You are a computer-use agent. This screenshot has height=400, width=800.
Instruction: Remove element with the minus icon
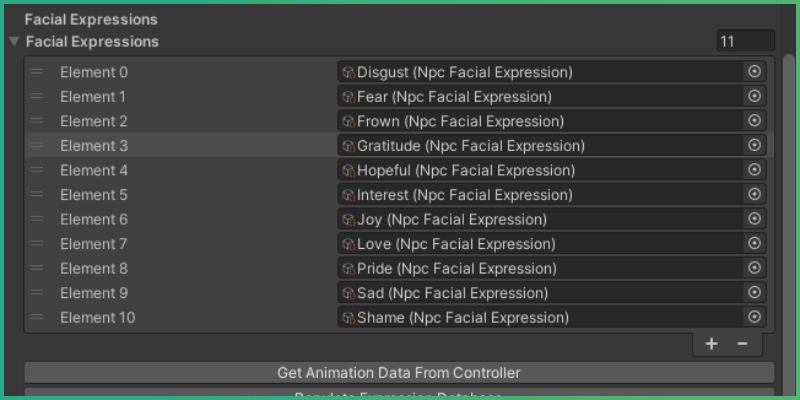click(x=742, y=344)
